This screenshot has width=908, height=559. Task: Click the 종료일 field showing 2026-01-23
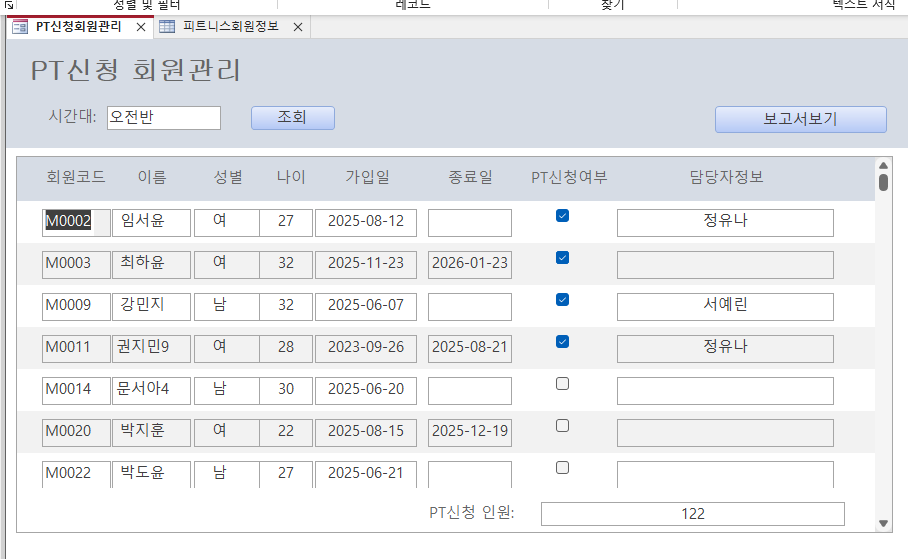469,264
